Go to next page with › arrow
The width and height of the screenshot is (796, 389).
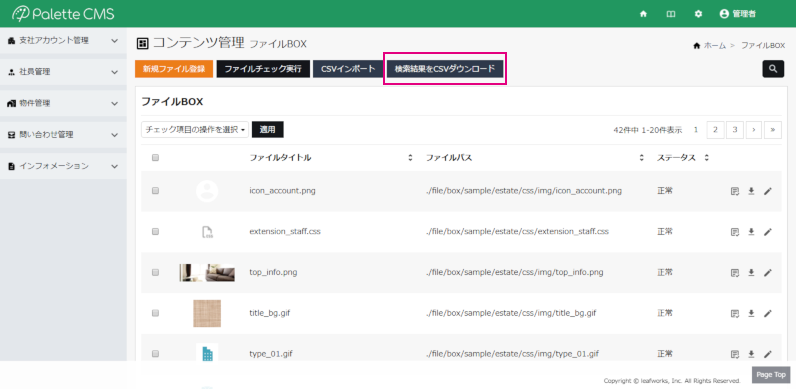click(x=753, y=129)
